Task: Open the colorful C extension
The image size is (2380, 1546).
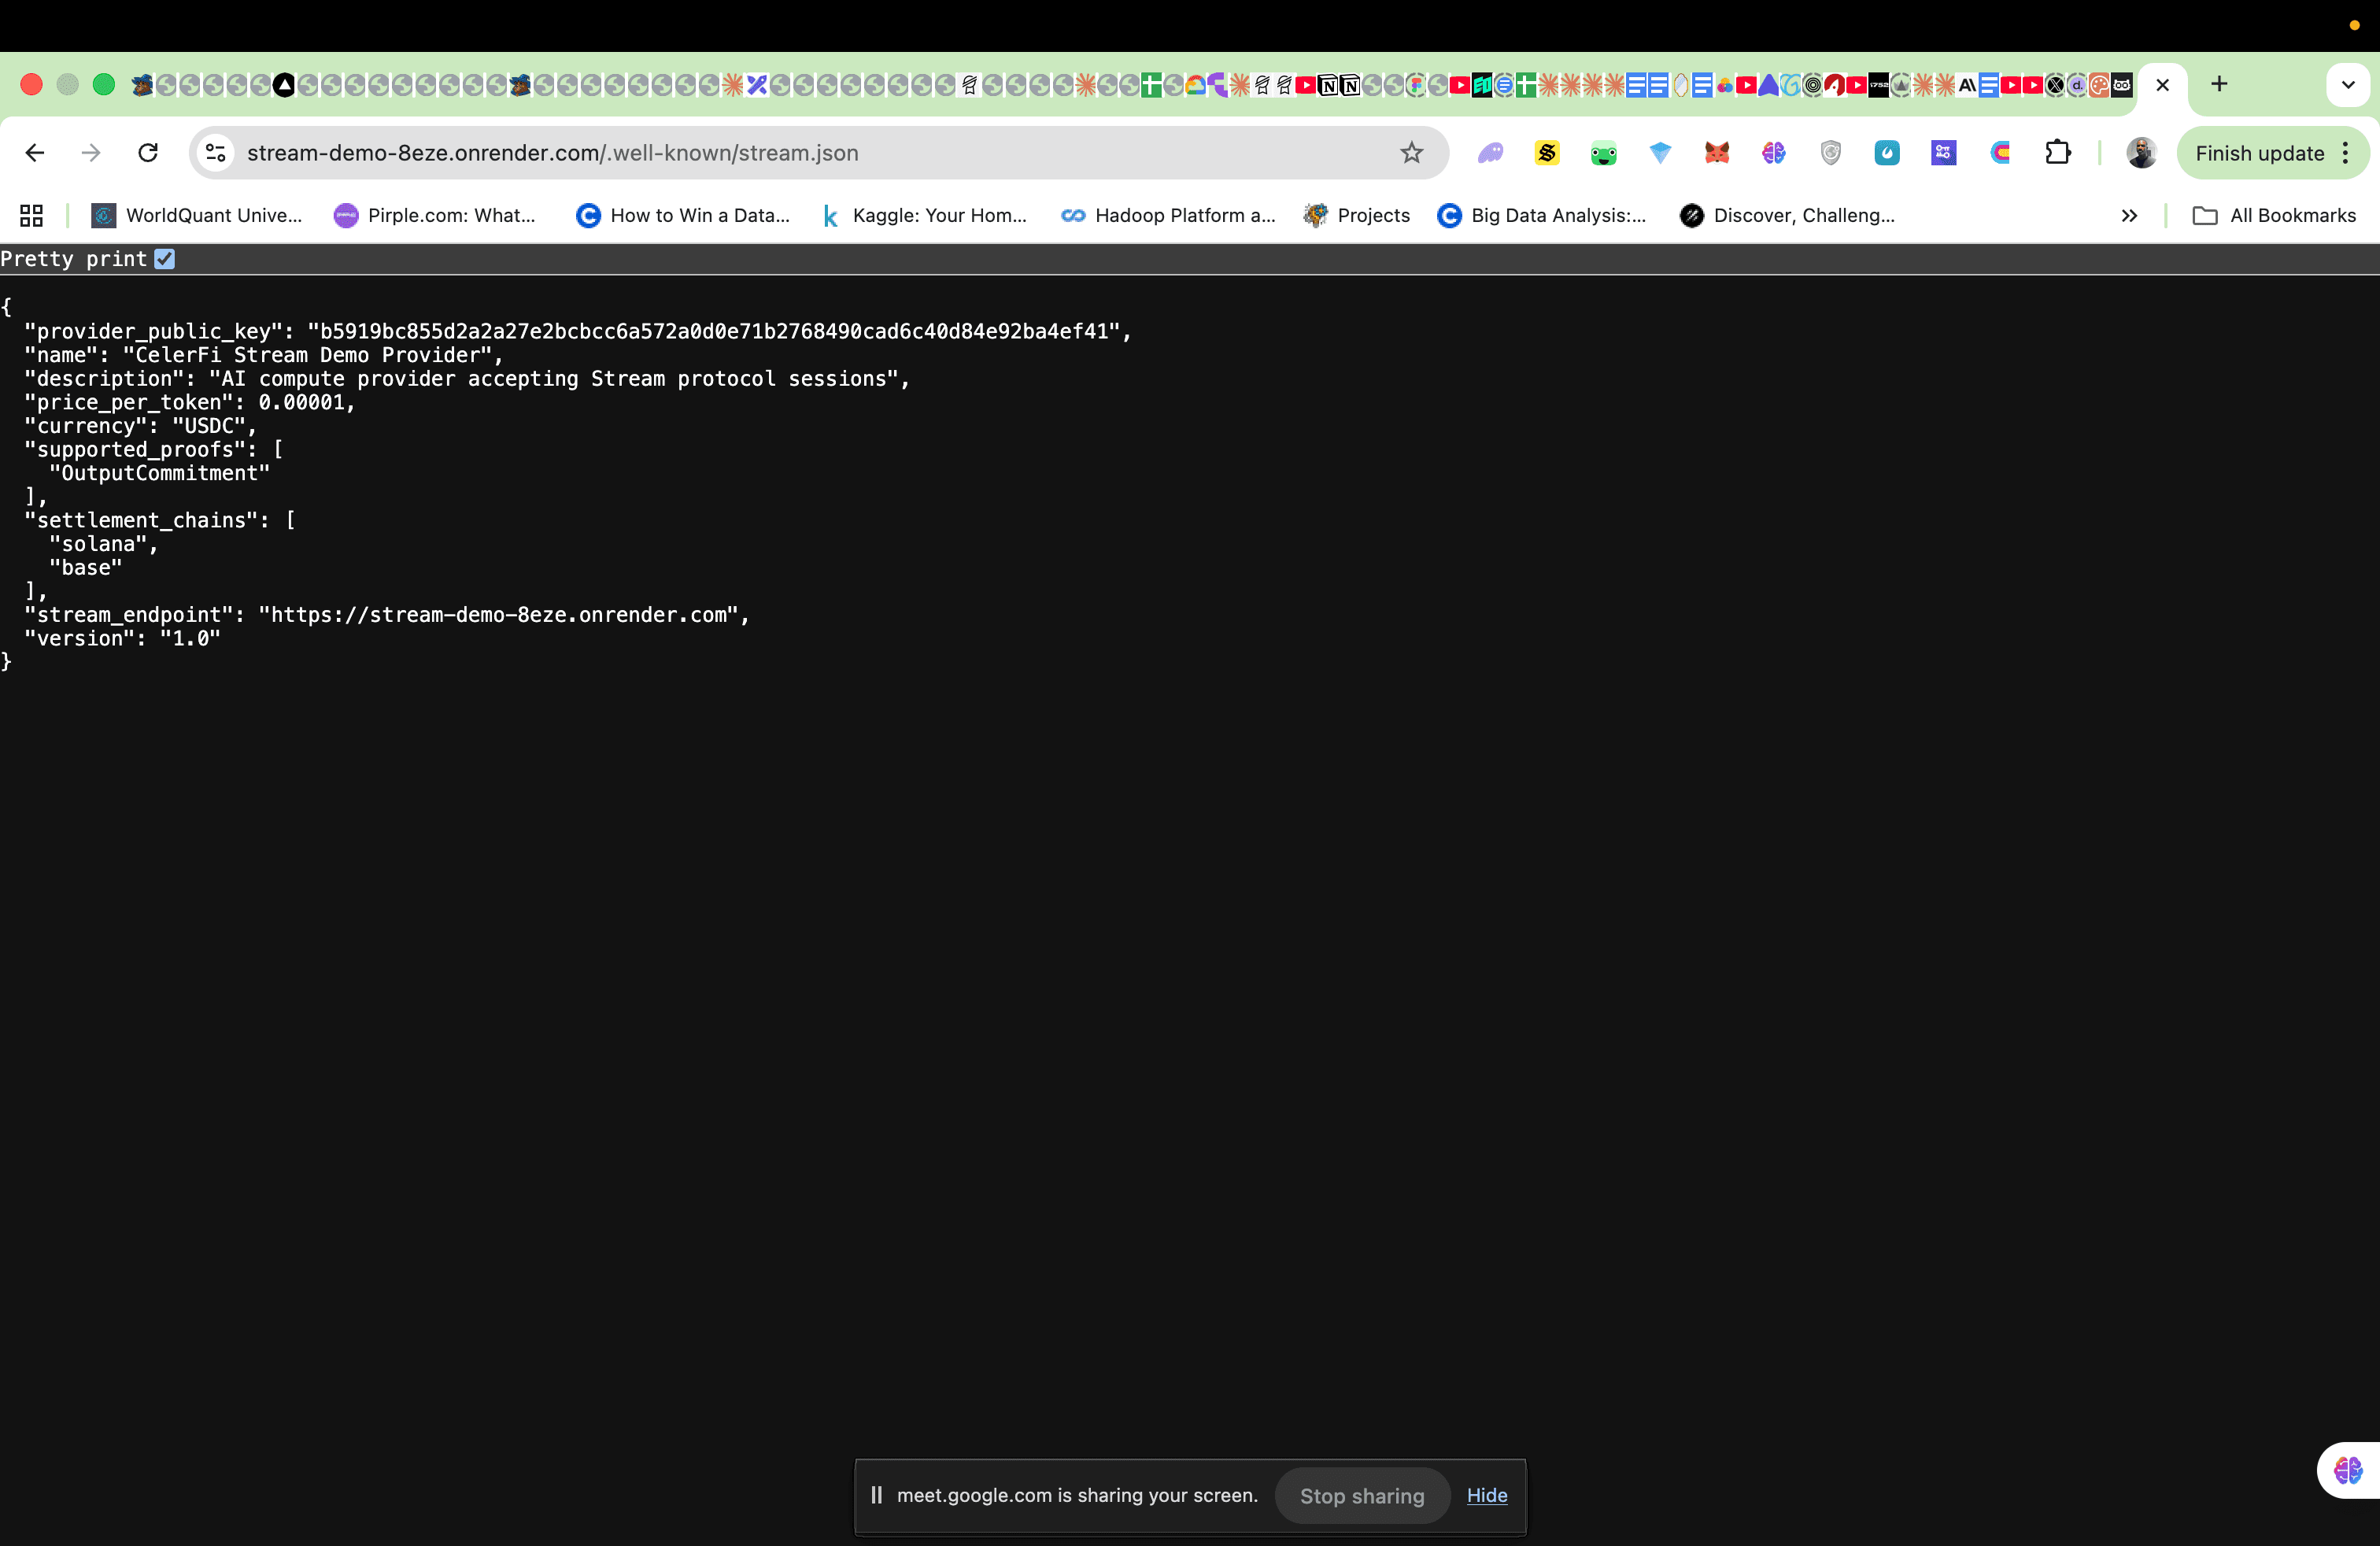Action: point(2000,153)
